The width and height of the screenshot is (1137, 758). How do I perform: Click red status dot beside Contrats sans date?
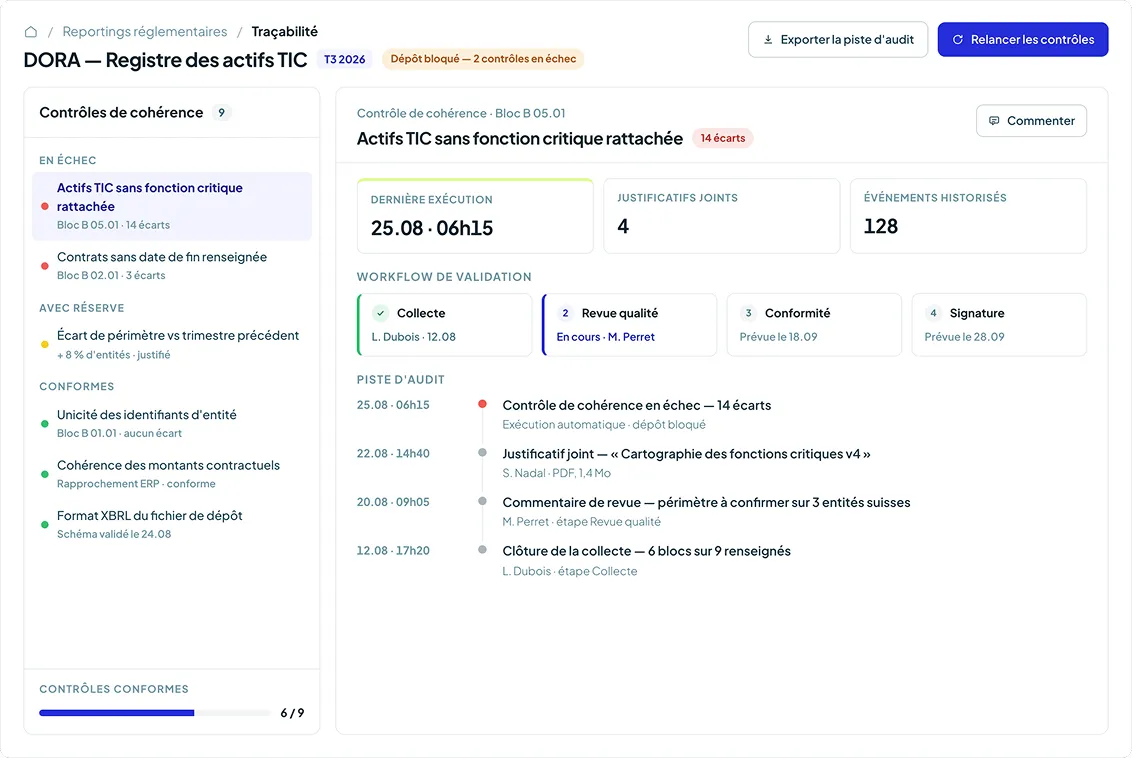click(x=45, y=266)
